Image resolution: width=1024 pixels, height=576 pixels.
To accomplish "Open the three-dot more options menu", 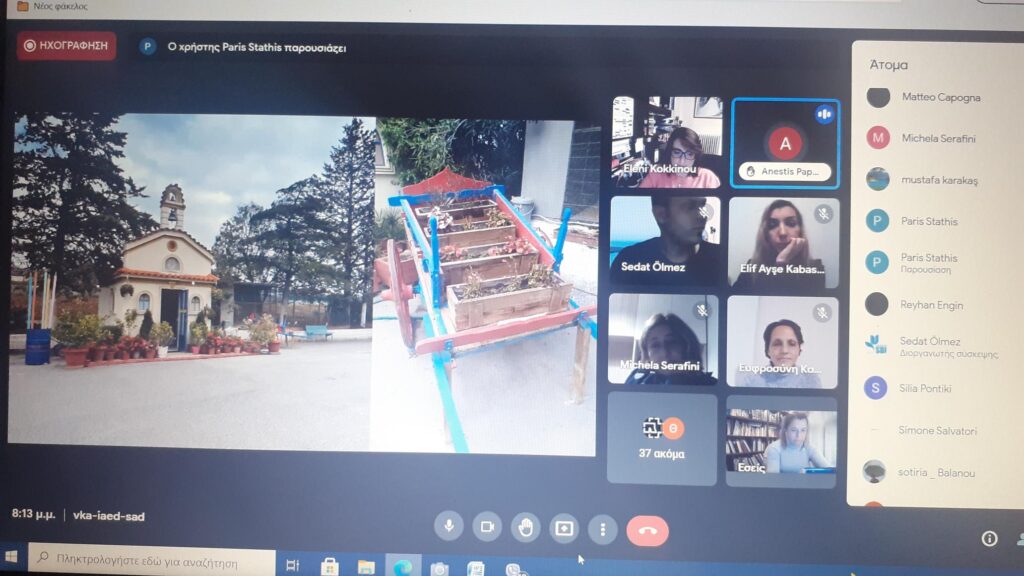I will (x=602, y=530).
